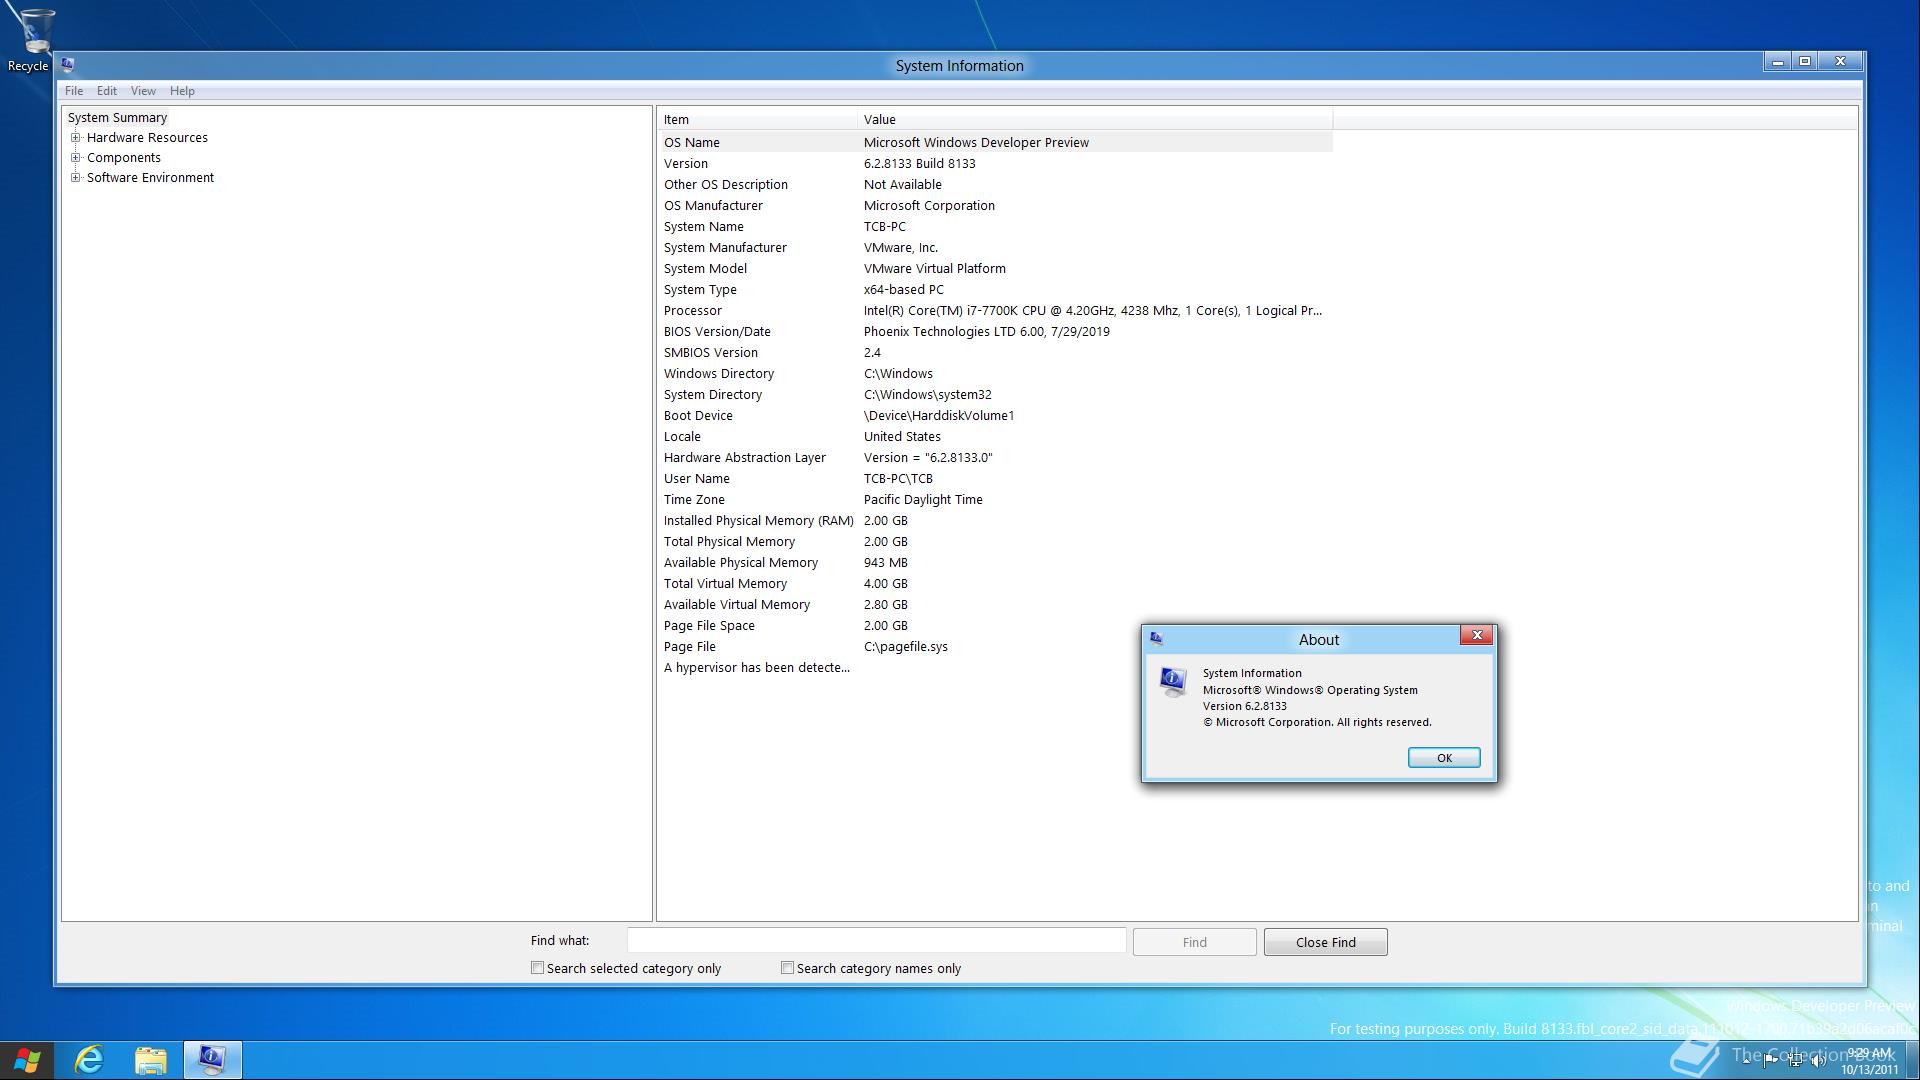The width and height of the screenshot is (1920, 1080).
Task: Click the Find what input field
Action: coord(876,941)
